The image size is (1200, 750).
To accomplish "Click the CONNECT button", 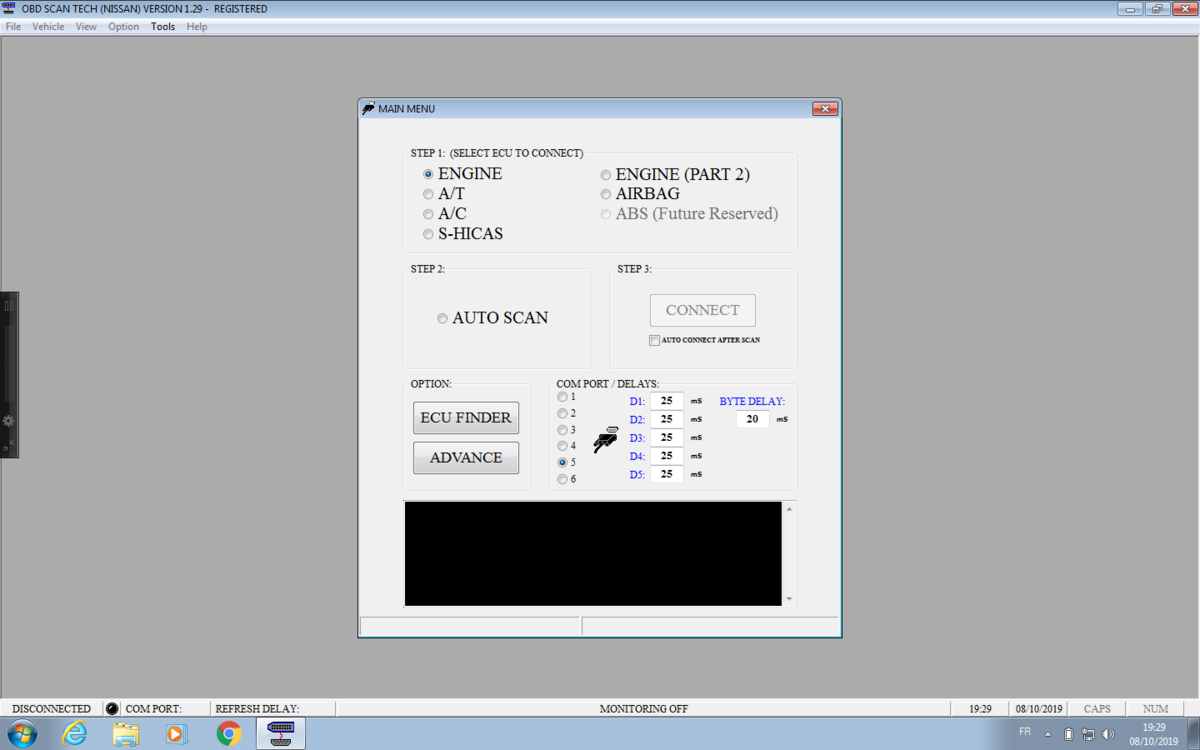I will 703,310.
